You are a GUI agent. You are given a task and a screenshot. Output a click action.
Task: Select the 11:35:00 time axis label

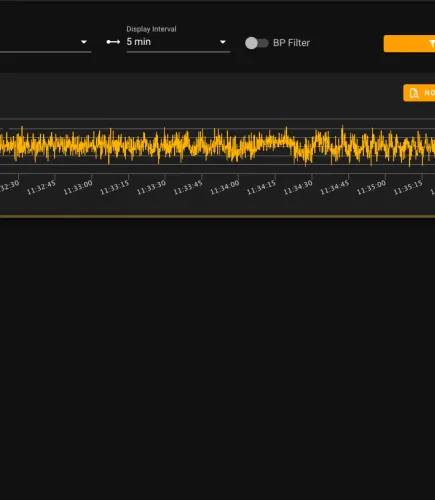[371, 188]
